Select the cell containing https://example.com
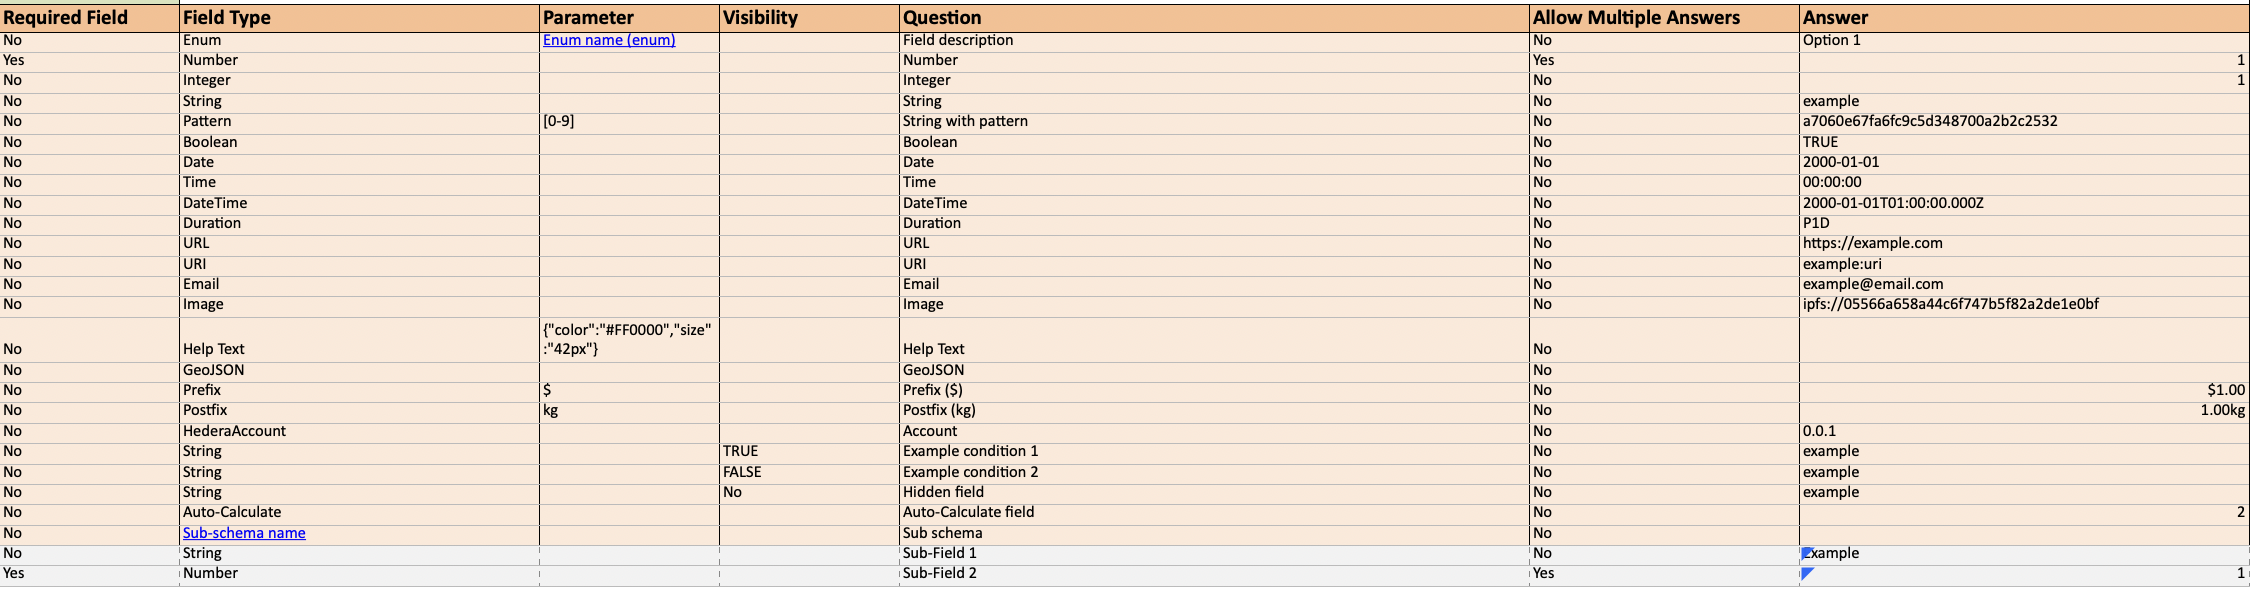The image size is (2252, 590). 1872,243
